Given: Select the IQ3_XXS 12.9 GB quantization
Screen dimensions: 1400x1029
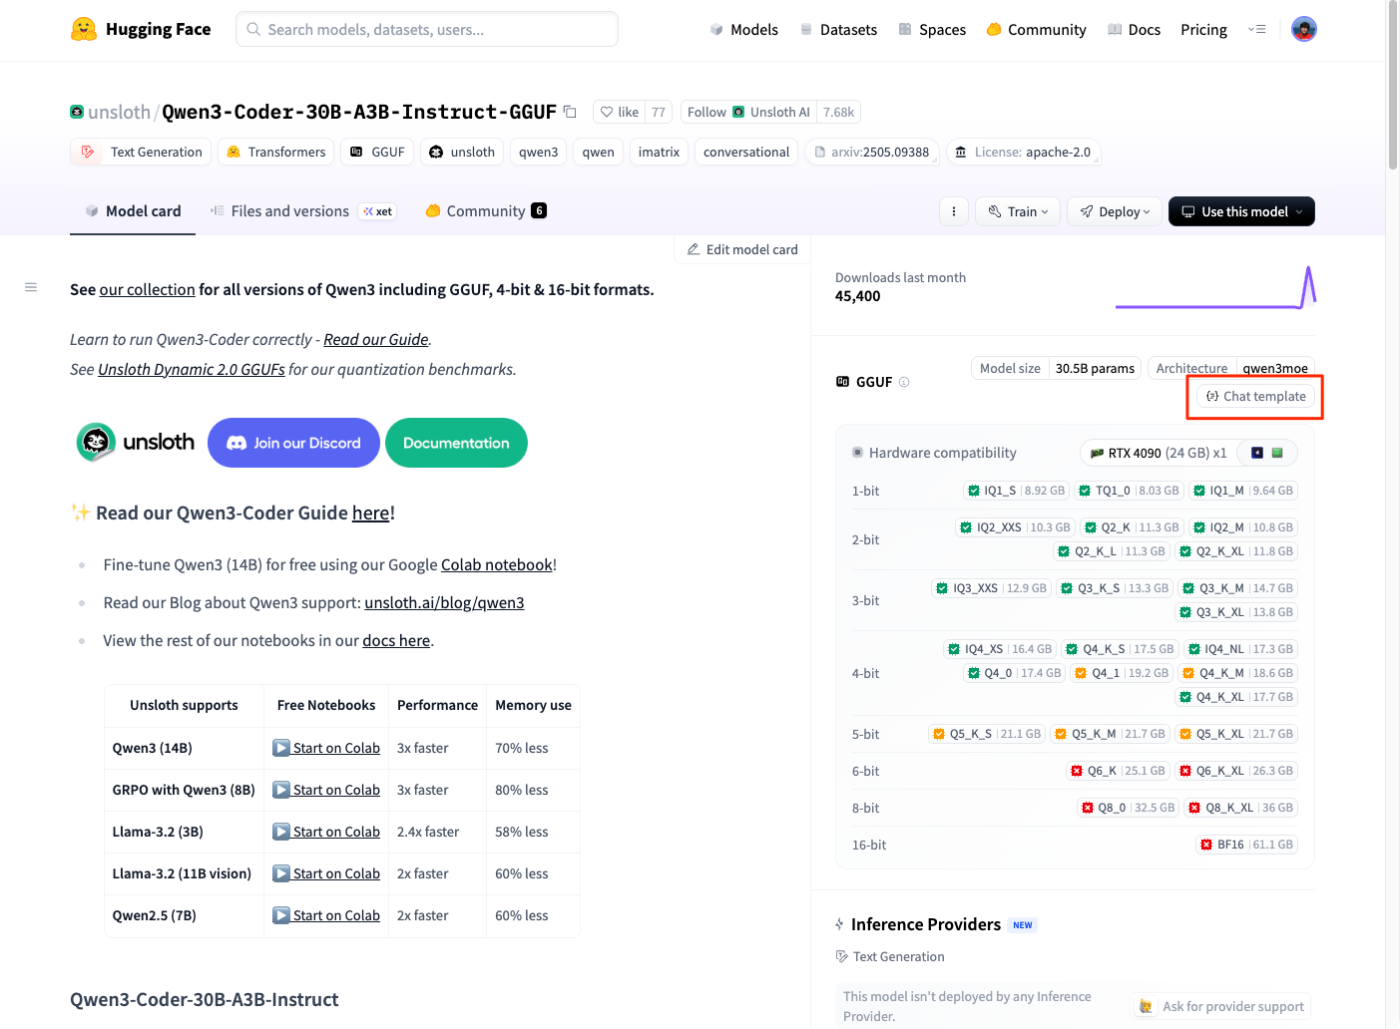Looking at the screenshot, I should click(x=991, y=588).
